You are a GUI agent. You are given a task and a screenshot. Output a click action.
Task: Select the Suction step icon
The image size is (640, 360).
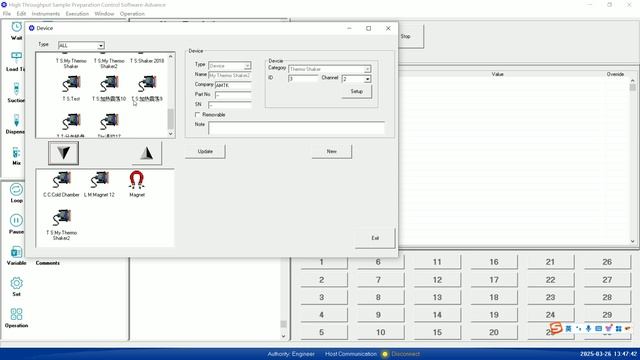point(16,89)
